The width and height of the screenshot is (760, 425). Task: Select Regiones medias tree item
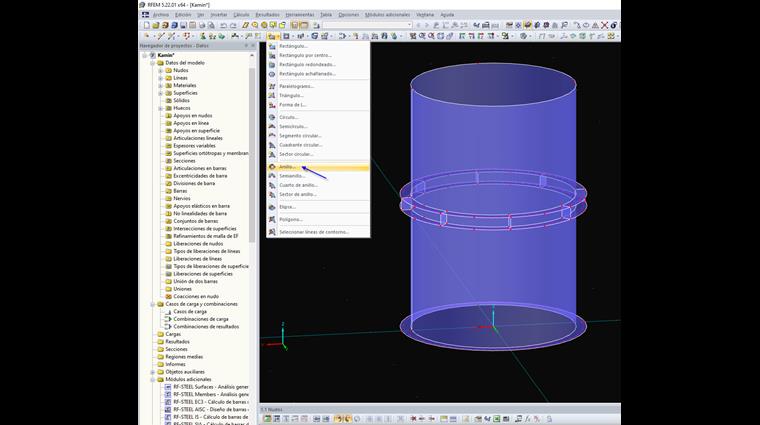coord(184,357)
